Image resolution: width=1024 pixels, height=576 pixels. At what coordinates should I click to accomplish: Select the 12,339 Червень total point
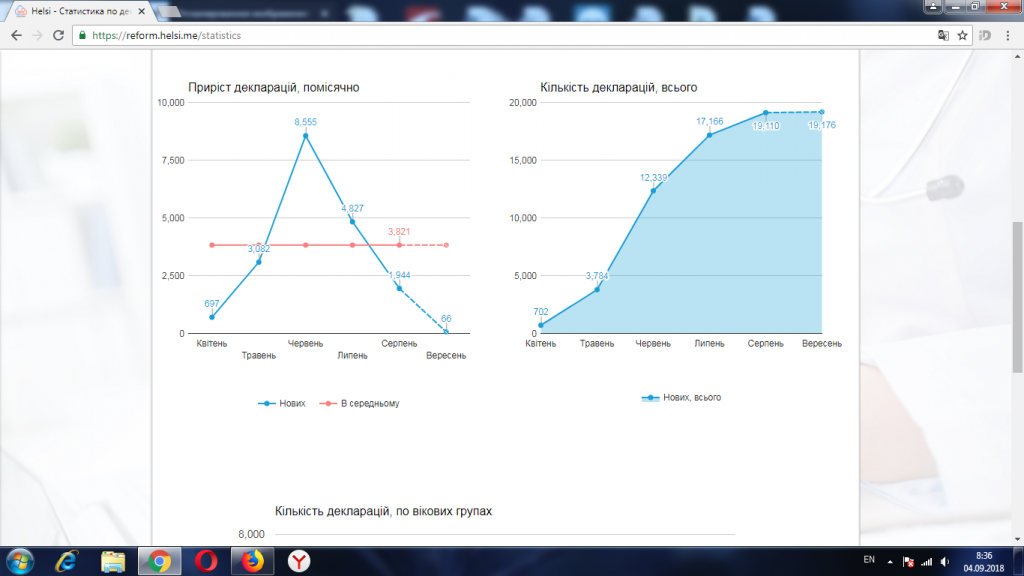click(653, 191)
